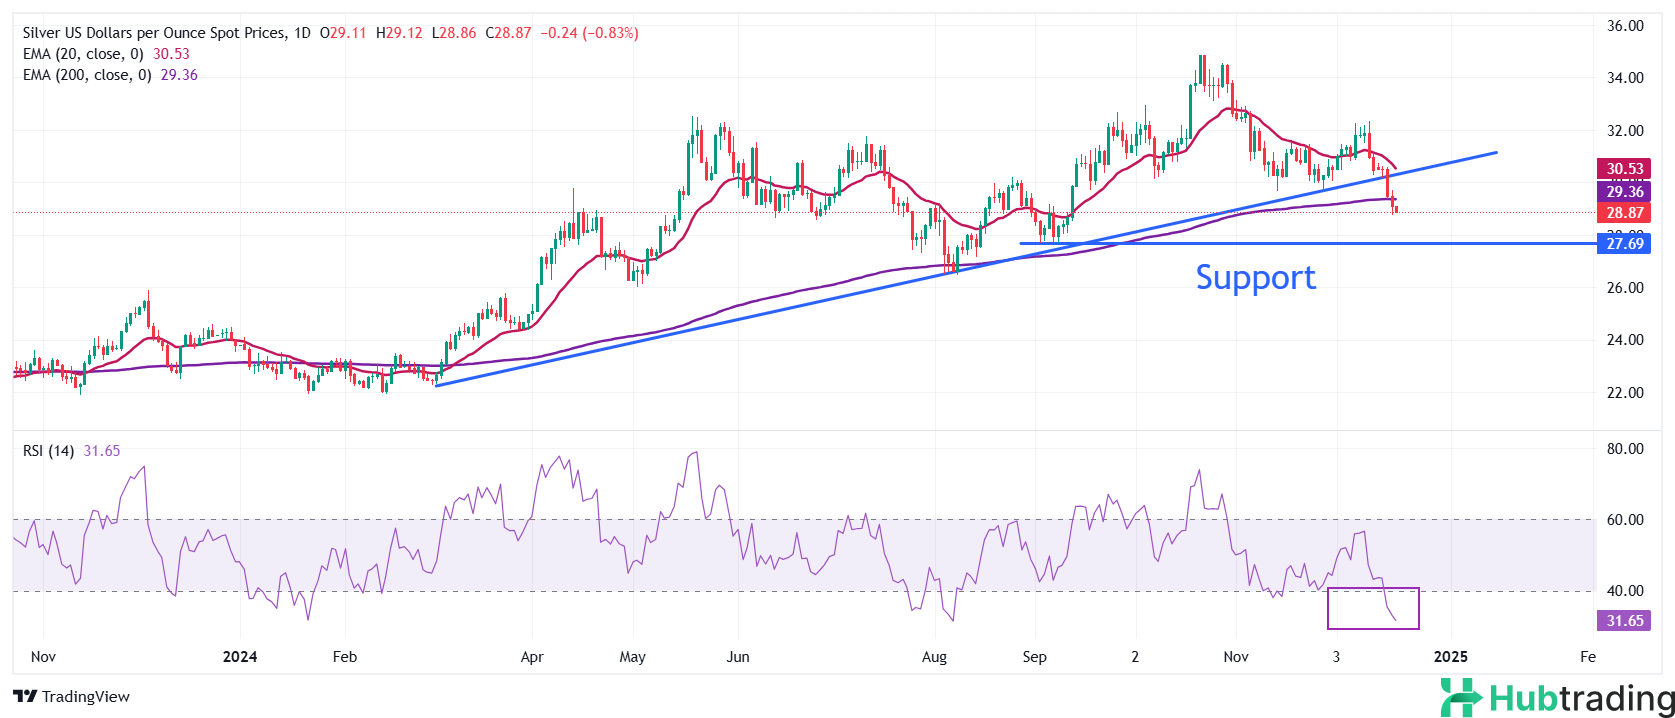Click the purple 29.36 EMA price tag
The image size is (1675, 718).
[1624, 192]
